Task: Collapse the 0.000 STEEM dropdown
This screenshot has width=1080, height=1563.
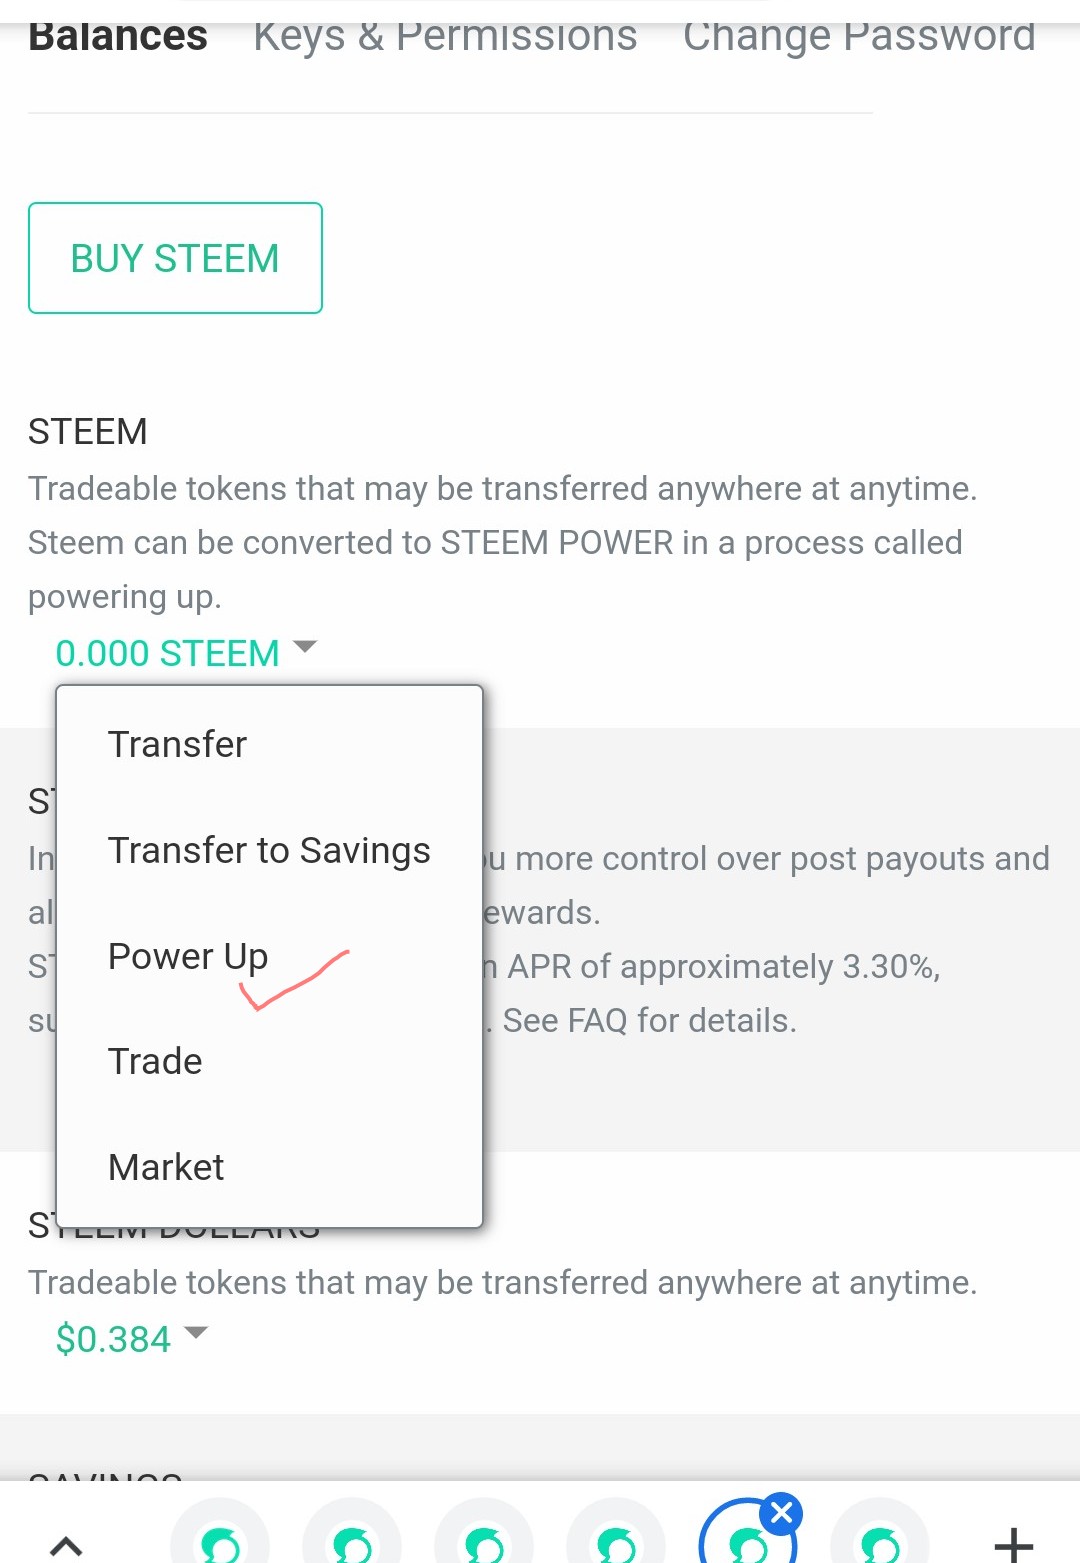Action: click(186, 653)
